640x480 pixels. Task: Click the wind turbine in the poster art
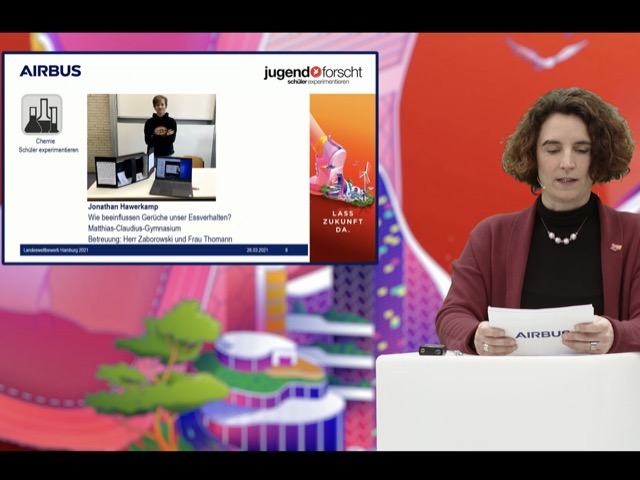[x=364, y=174]
